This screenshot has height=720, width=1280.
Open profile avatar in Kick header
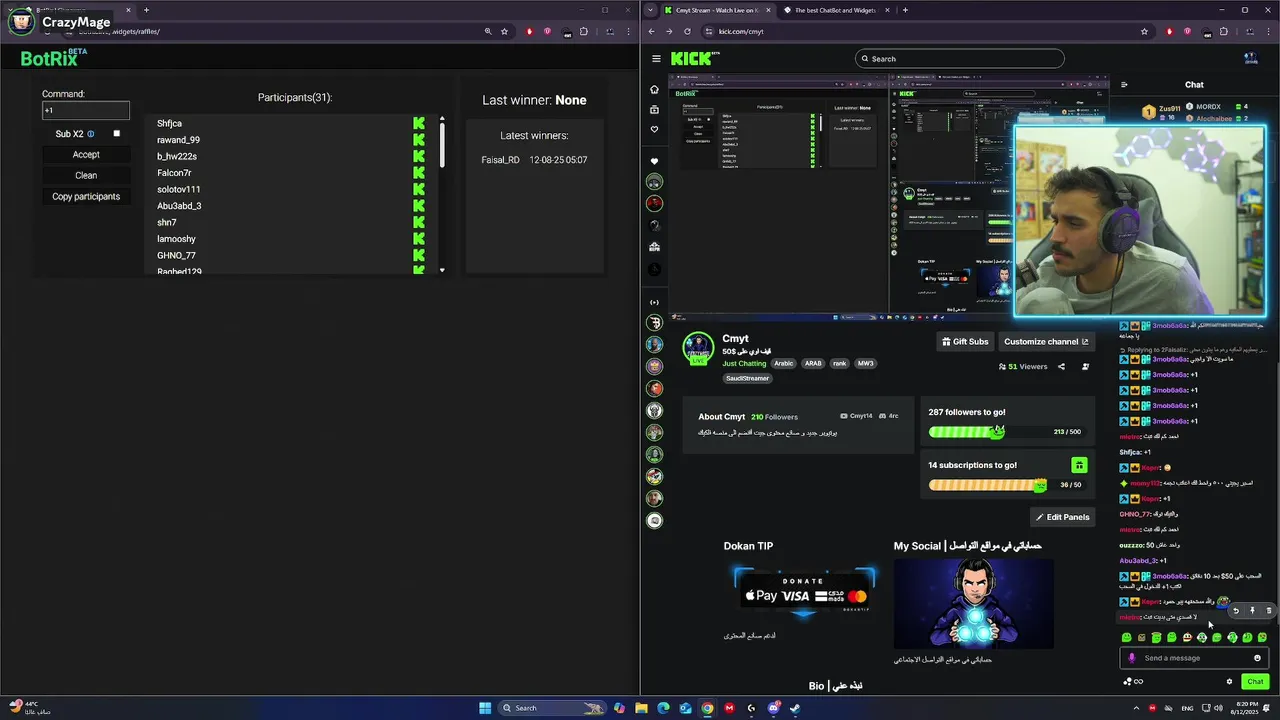(x=1249, y=59)
